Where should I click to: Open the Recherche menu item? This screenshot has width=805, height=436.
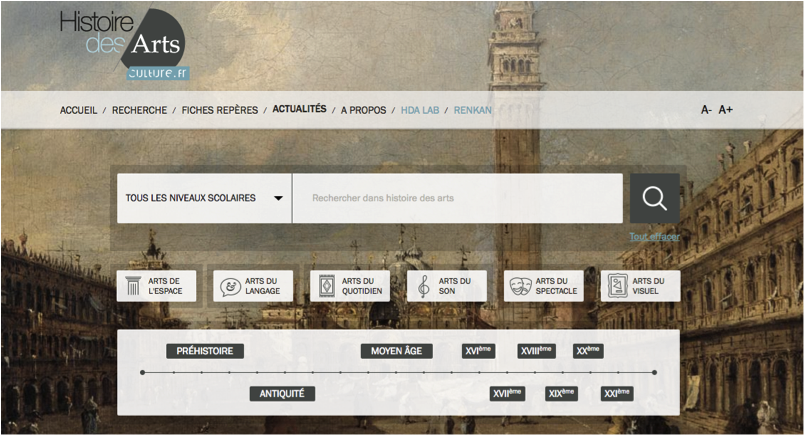(x=140, y=110)
